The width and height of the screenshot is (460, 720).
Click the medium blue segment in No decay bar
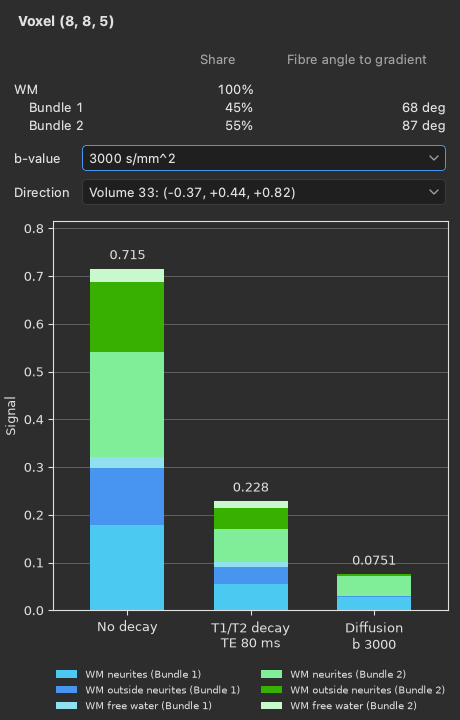point(127,496)
